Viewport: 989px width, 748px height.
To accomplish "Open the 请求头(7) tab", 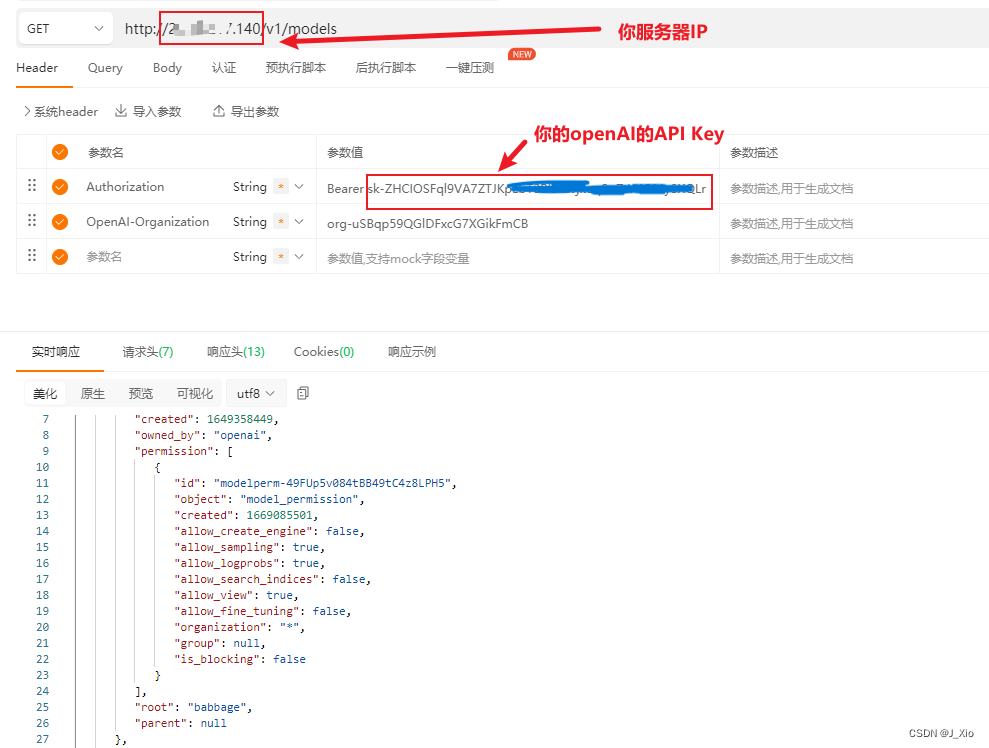I will pyautogui.click(x=148, y=352).
